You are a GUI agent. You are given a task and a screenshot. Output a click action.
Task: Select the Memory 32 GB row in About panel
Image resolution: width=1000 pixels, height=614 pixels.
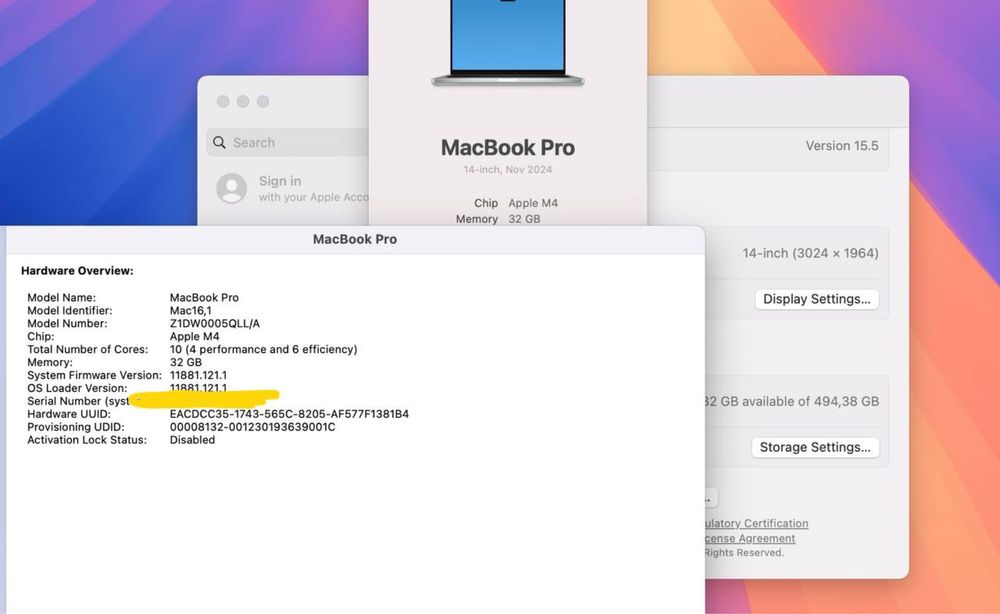tap(498, 219)
